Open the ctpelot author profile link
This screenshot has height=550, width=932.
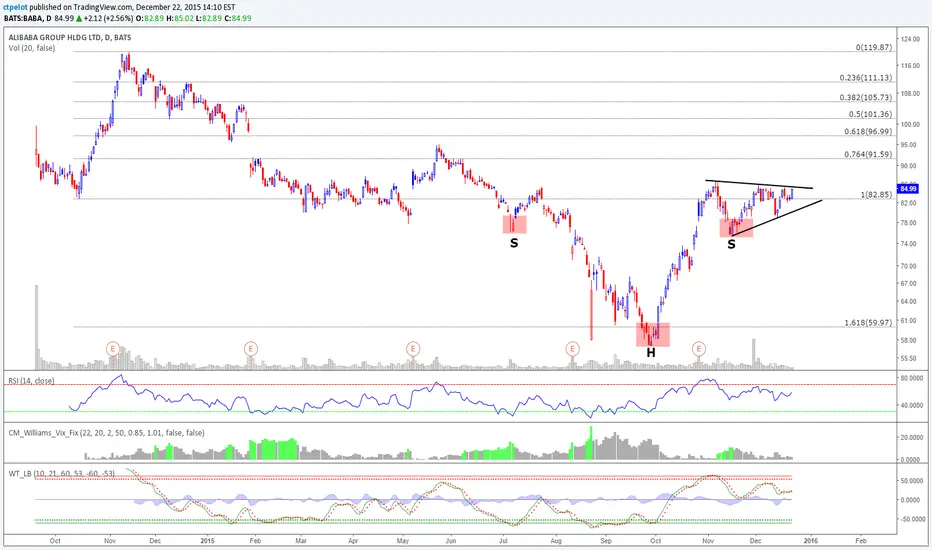[15, 7]
